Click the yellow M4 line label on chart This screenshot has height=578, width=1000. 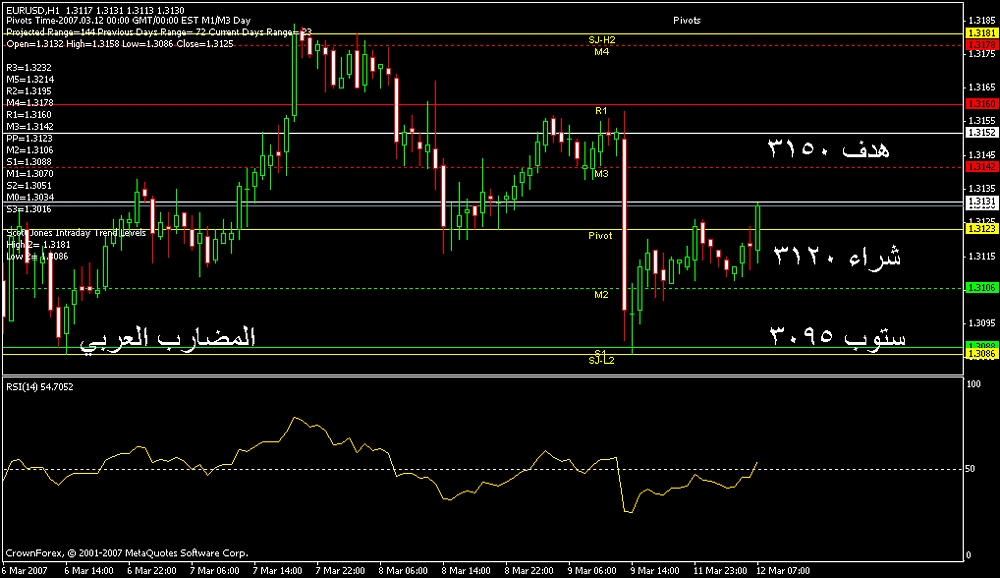601,52
